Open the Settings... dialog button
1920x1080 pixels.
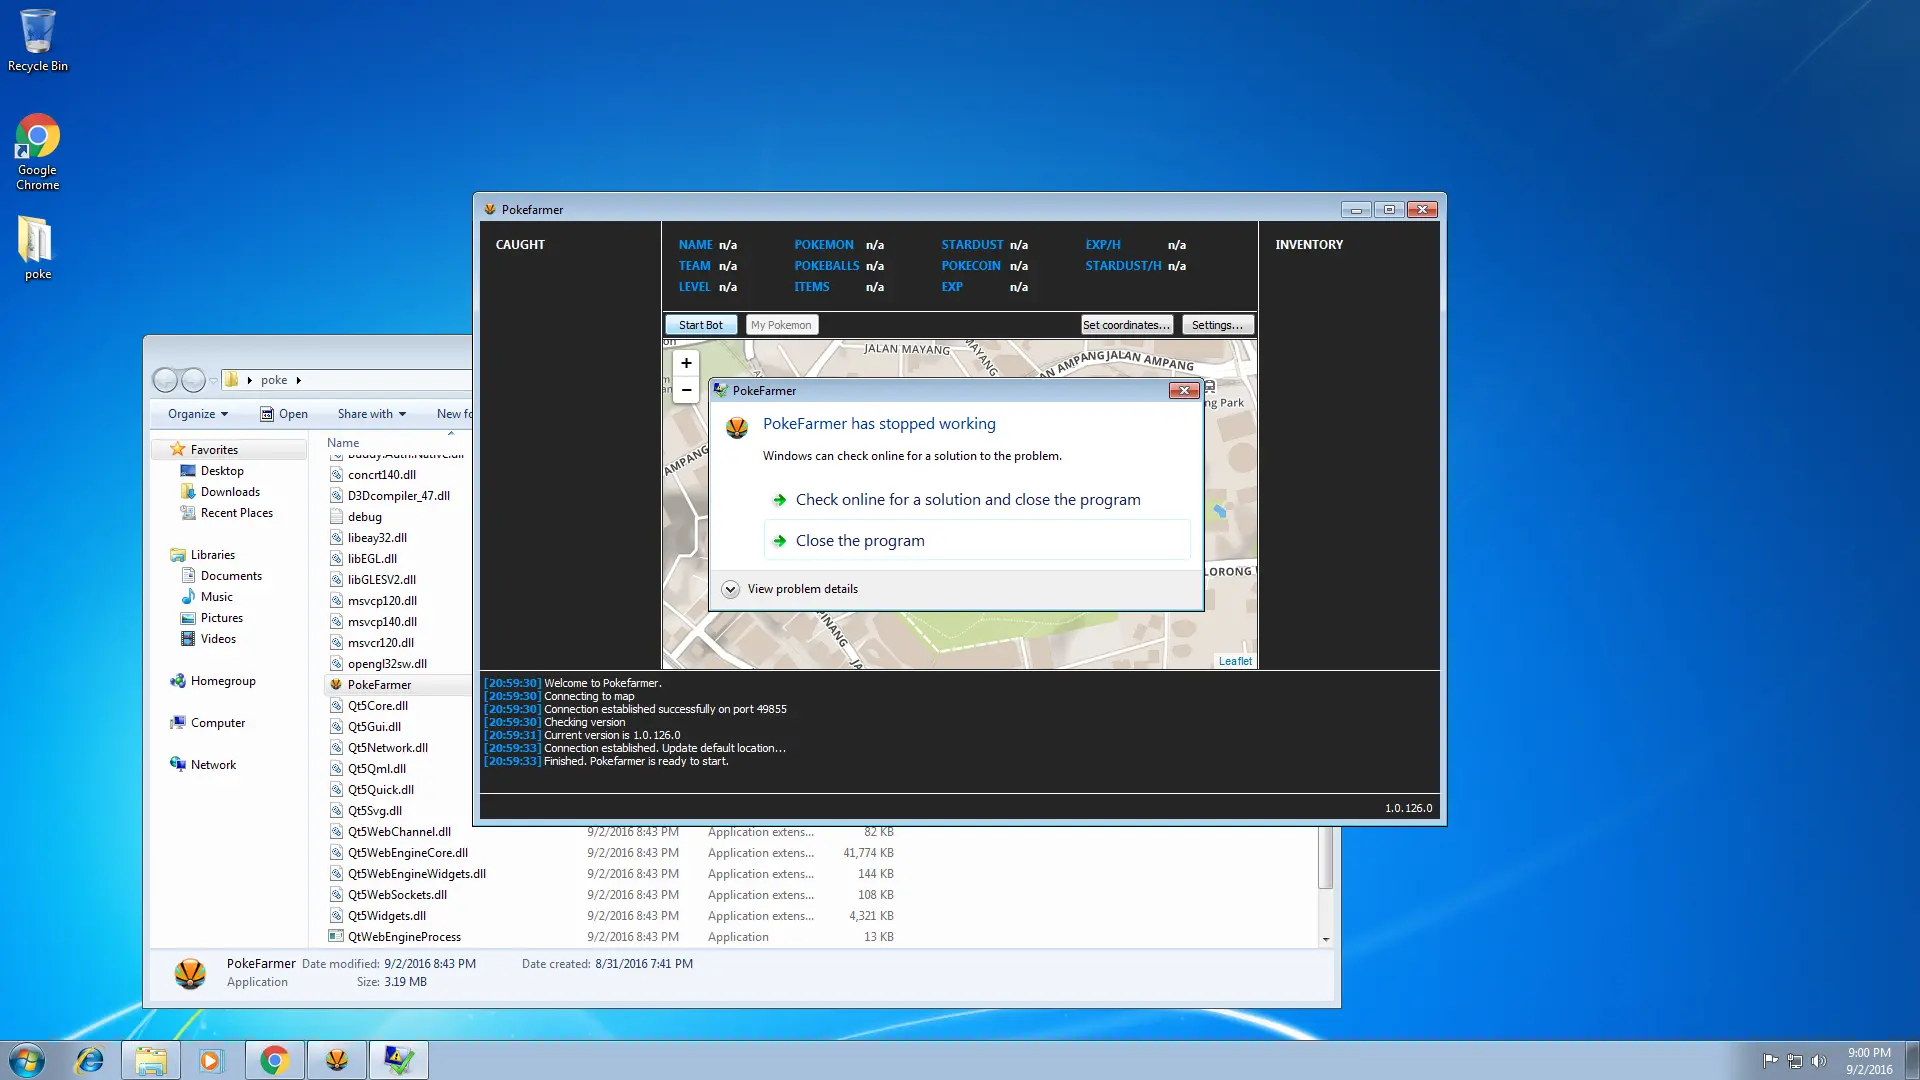(1217, 325)
